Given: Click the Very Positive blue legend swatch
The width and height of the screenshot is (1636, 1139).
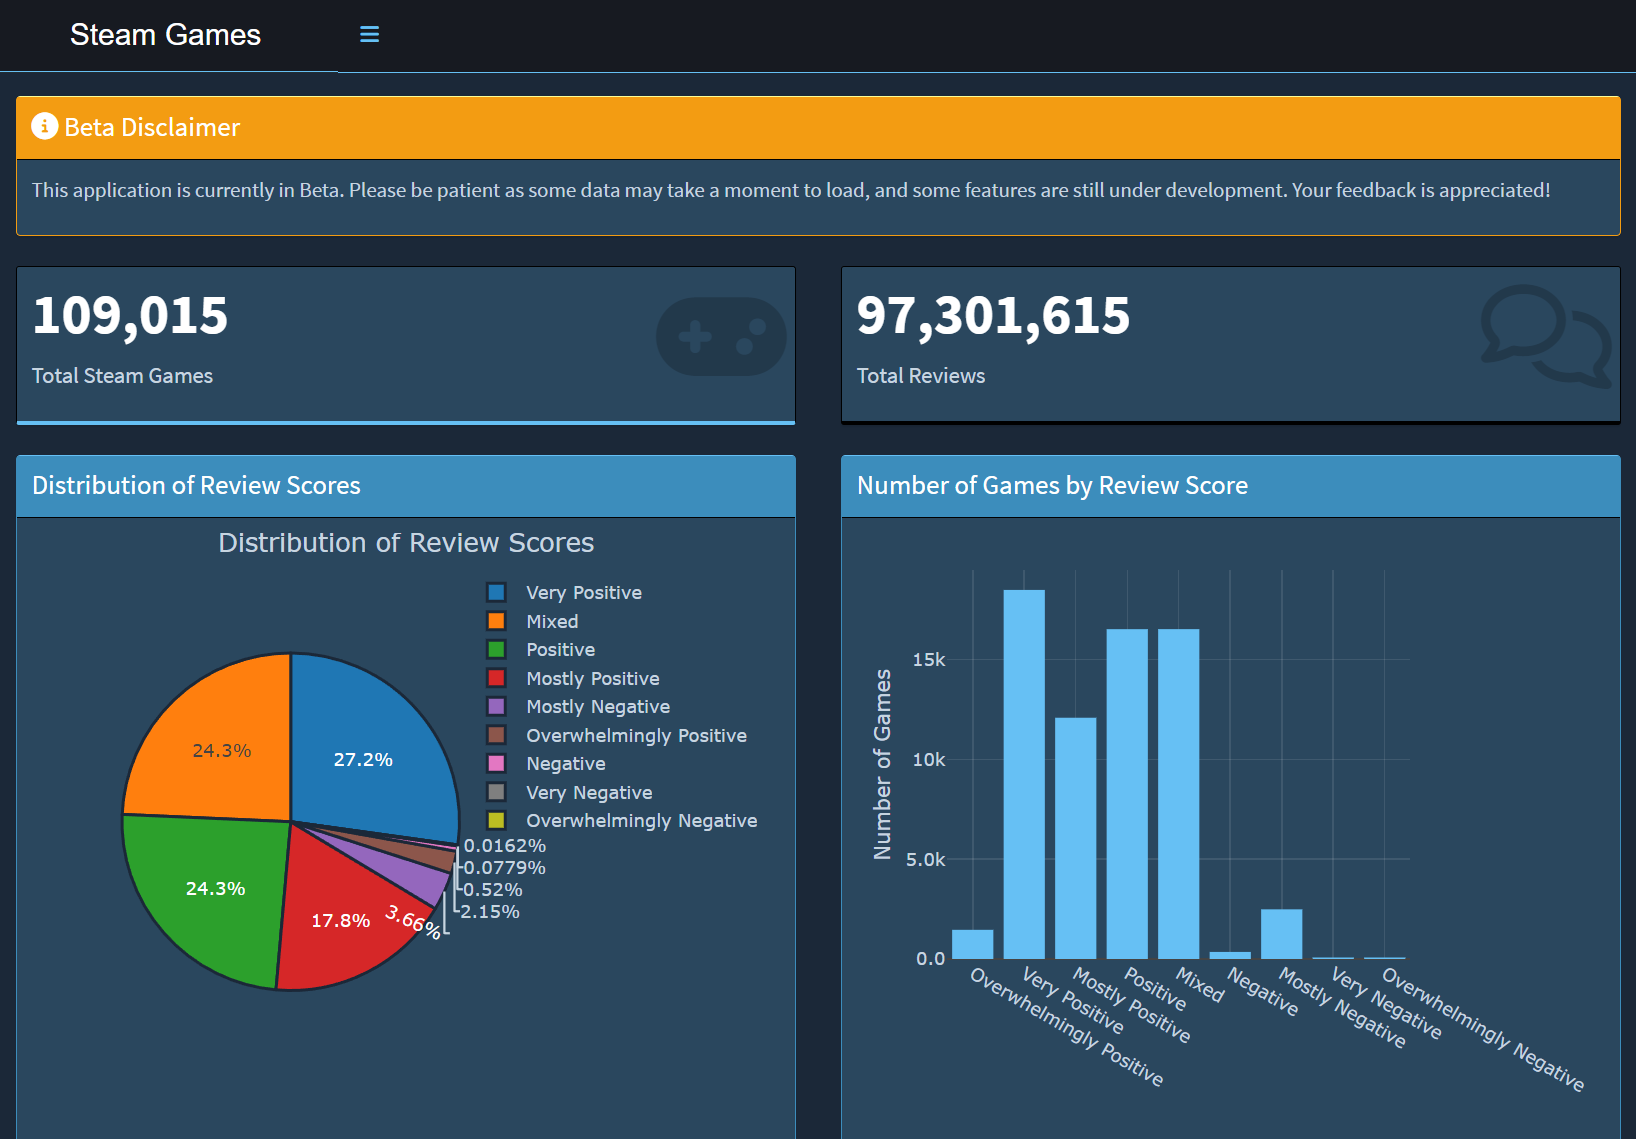Looking at the screenshot, I should tap(495, 592).
